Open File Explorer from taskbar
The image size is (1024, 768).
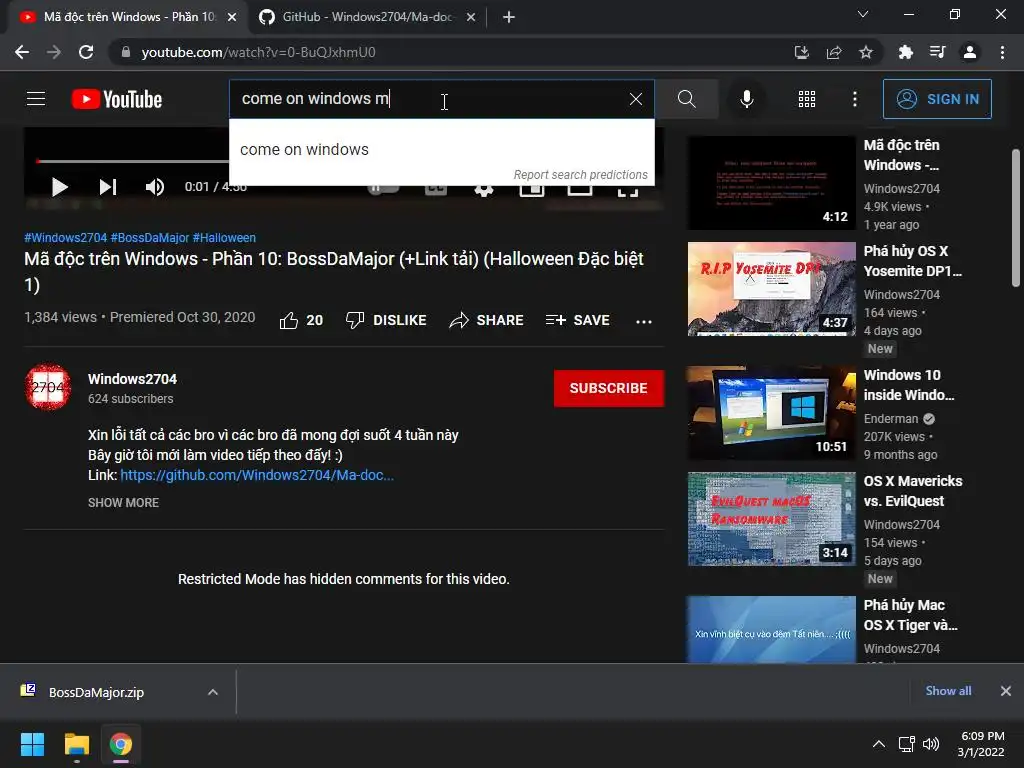77,744
